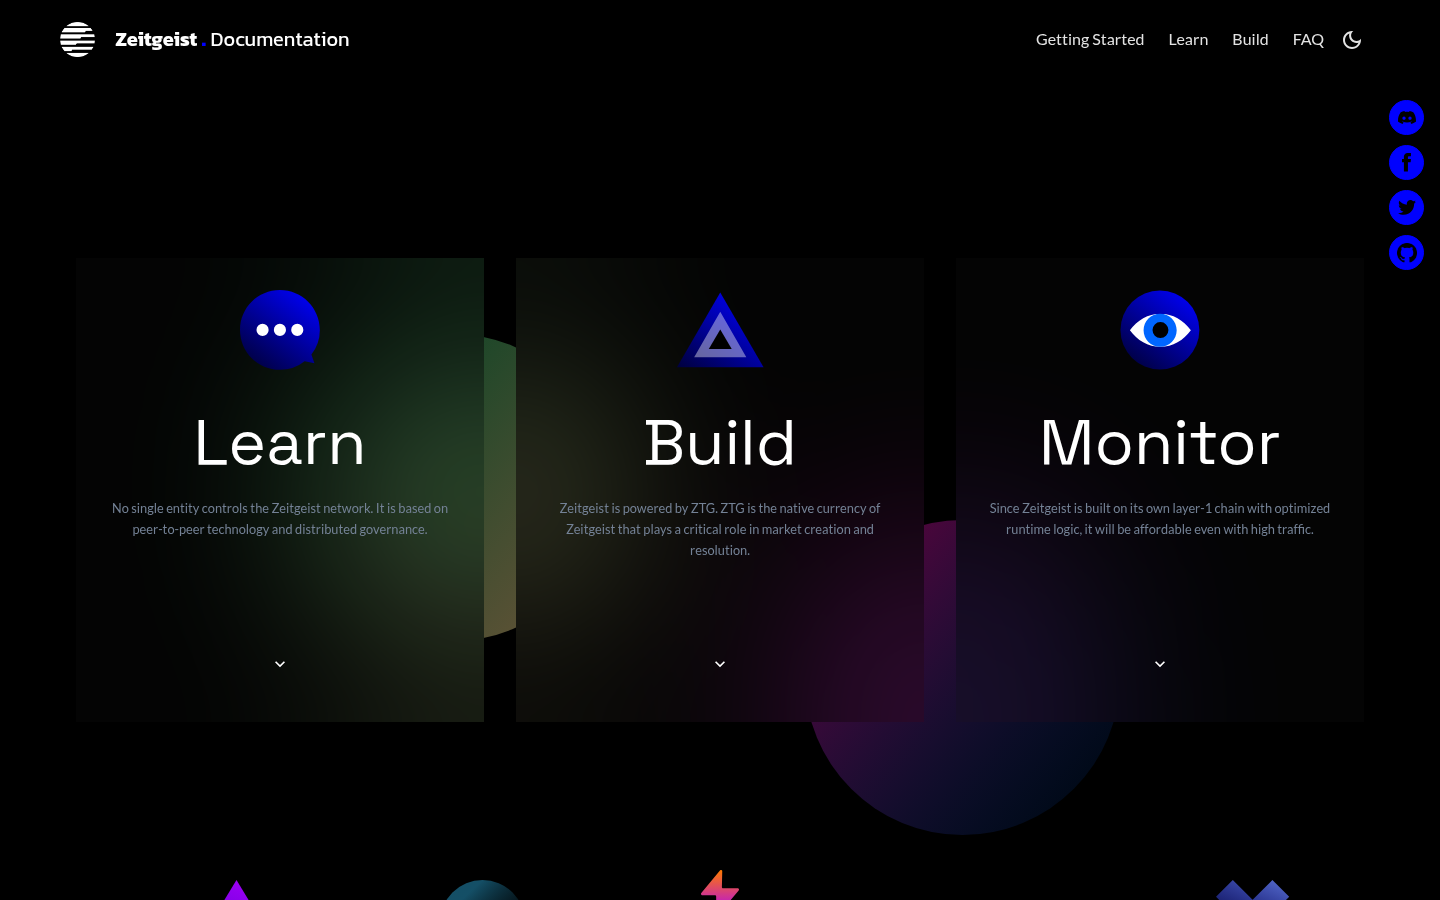Click the text about layer-1 chain
Image resolution: width=1440 pixels, height=900 pixels.
pos(1160,519)
